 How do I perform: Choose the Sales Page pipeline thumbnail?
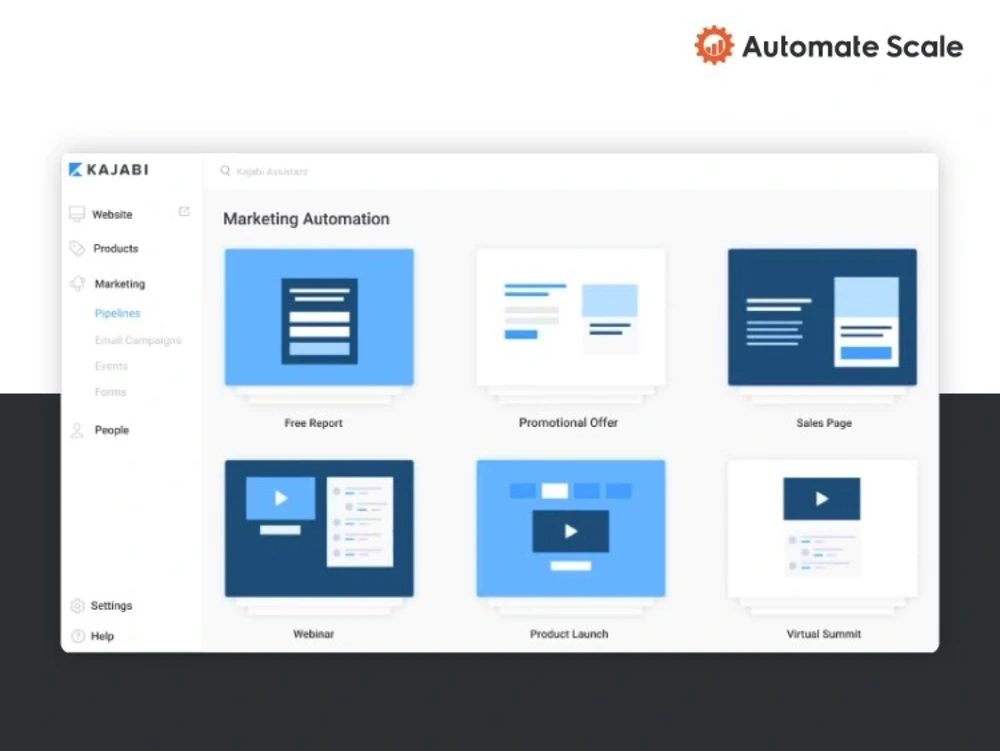[822, 317]
